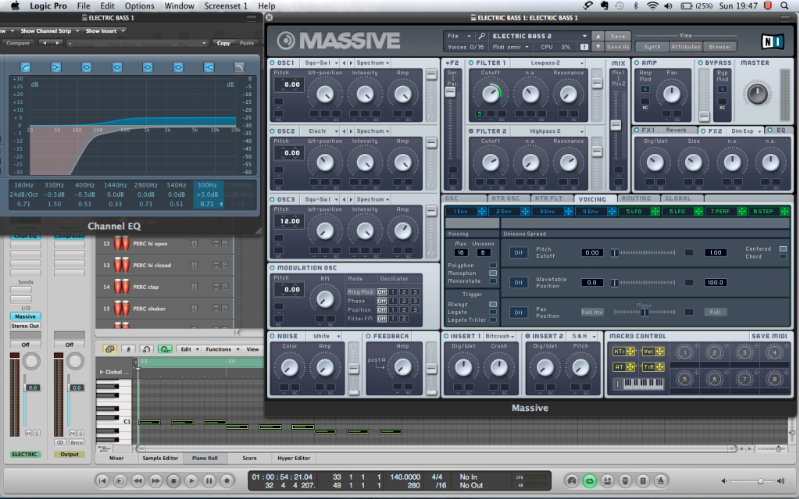Viewport: 799px width, 499px height.
Task: Click the Browser view button in Massive
Action: 720,46
